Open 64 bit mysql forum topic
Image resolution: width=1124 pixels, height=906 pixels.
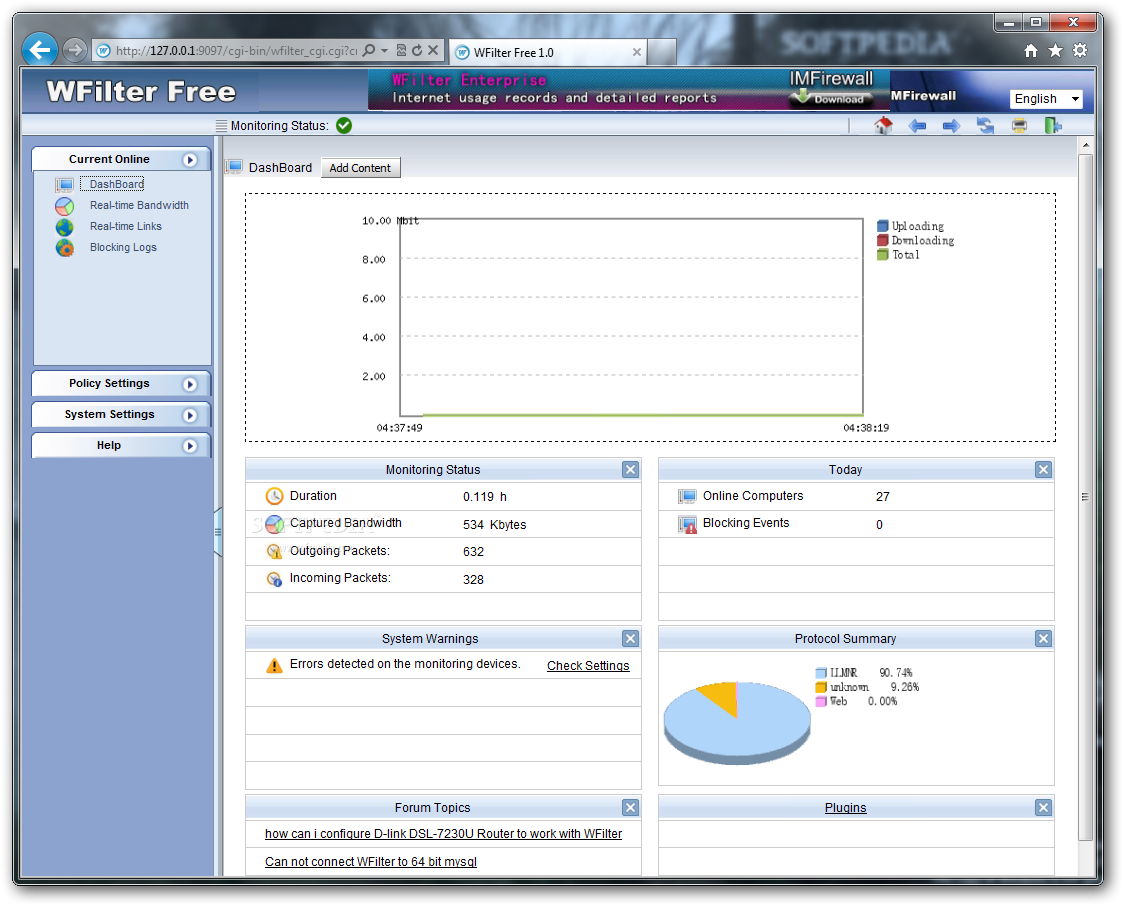pos(371,862)
